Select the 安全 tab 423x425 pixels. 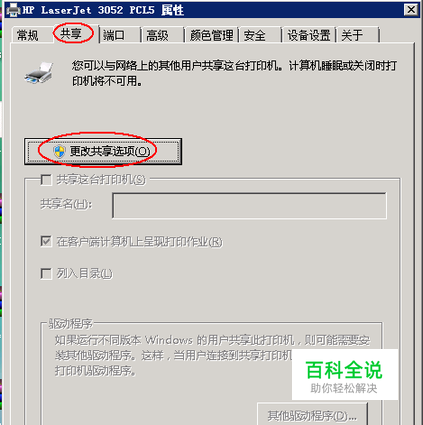click(260, 35)
